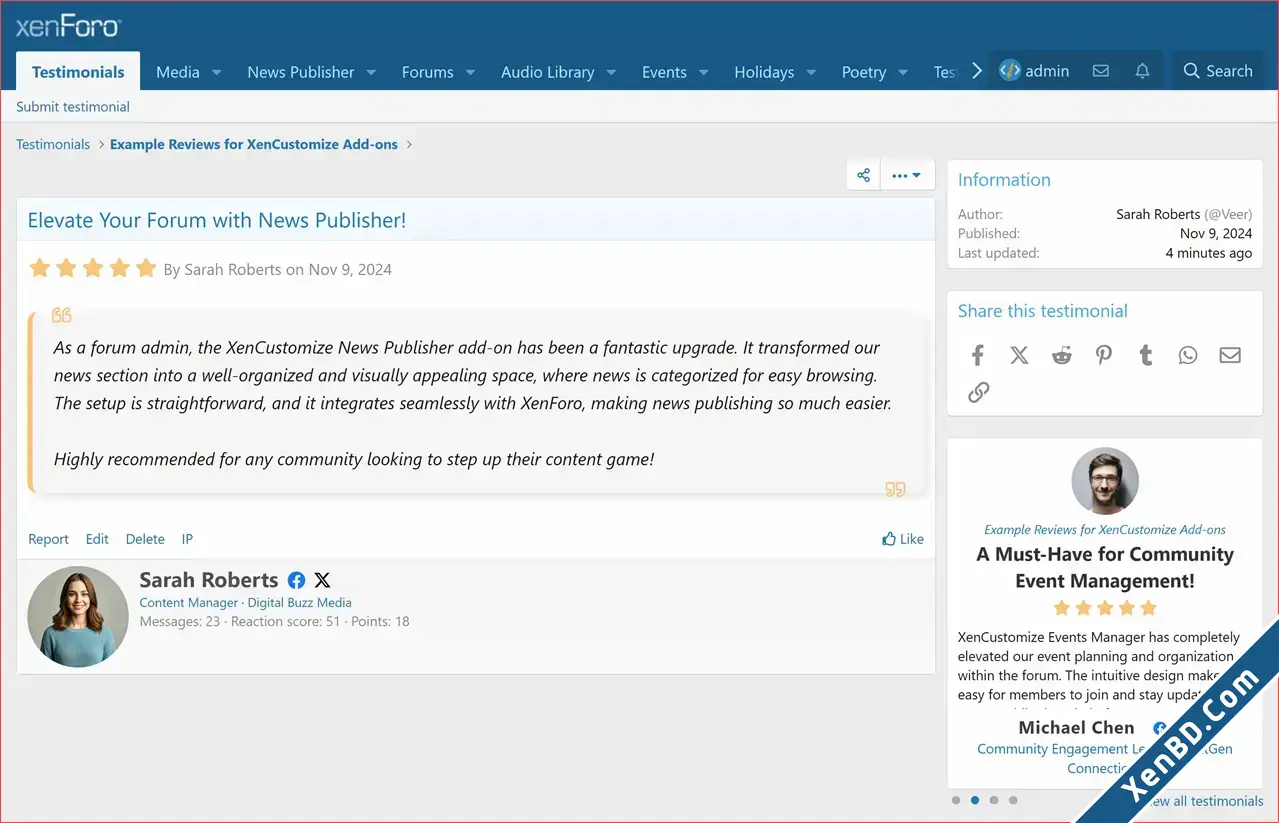Viewport: 1279px width, 823px height.
Task: Click the XenForo logo
Action: point(68,27)
